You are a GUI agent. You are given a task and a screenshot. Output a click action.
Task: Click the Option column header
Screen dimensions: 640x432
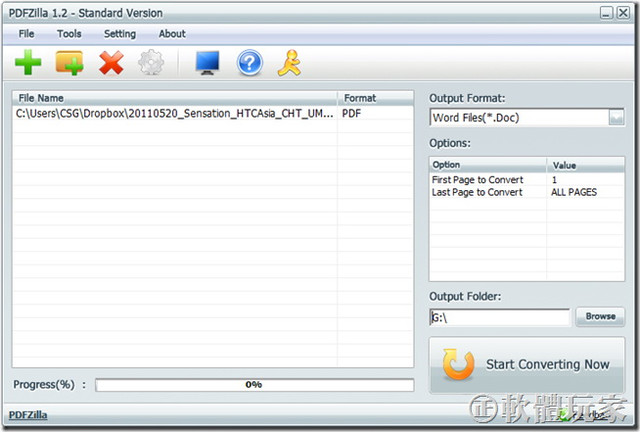tap(488, 165)
